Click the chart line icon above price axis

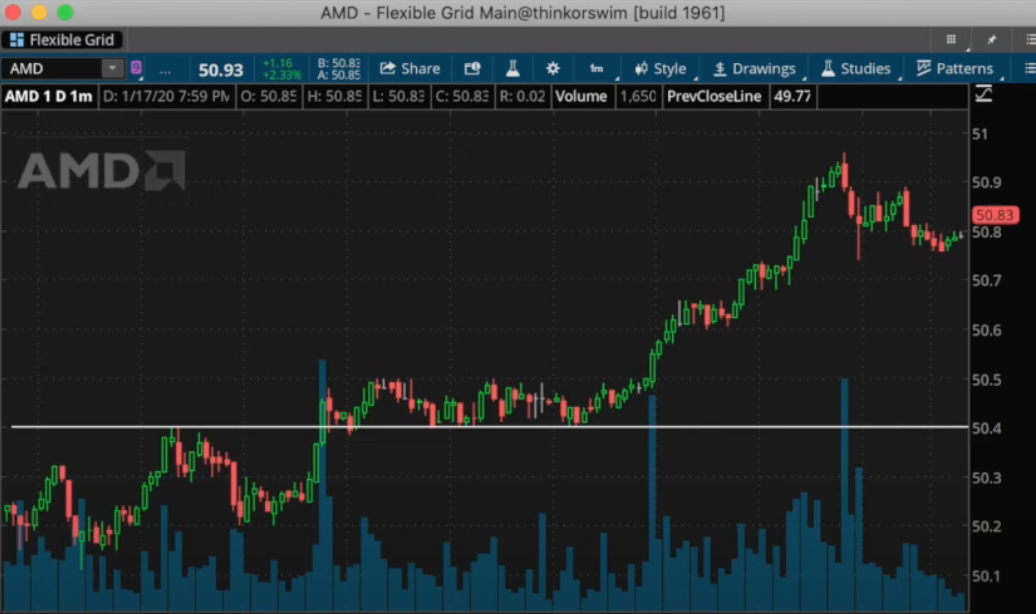(983, 95)
